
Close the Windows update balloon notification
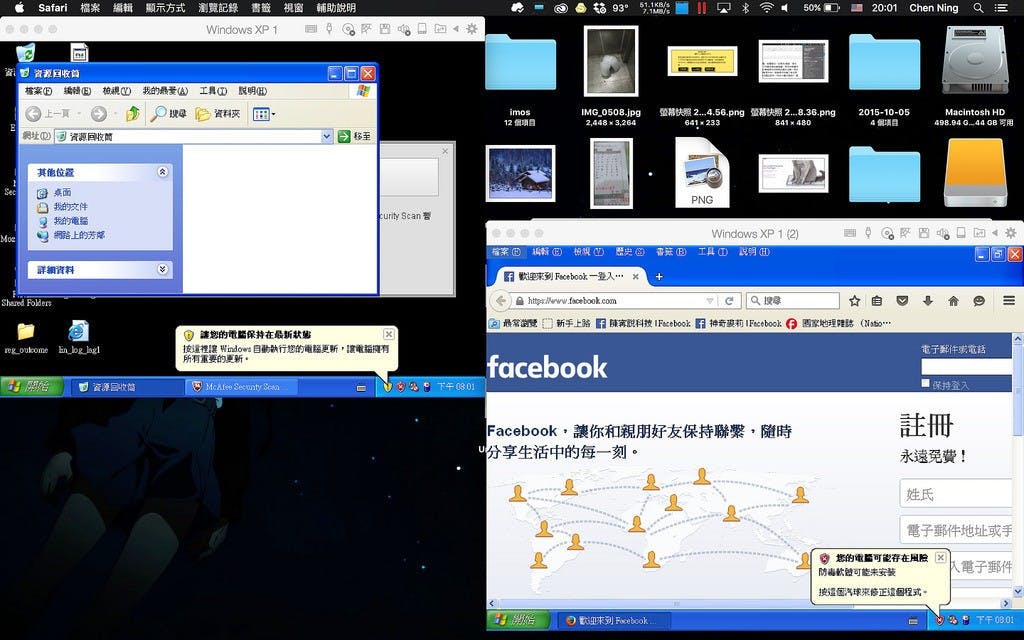point(389,334)
